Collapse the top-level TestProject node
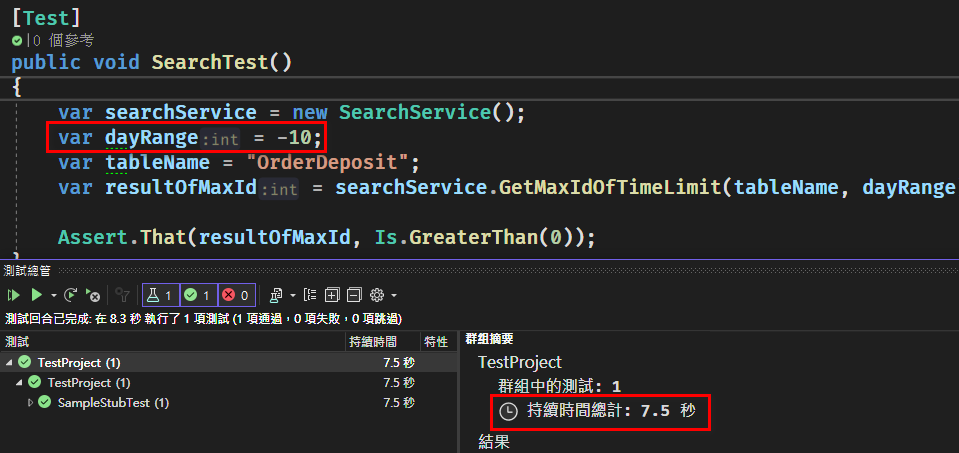This screenshot has height=453, width=959. (x=8, y=362)
